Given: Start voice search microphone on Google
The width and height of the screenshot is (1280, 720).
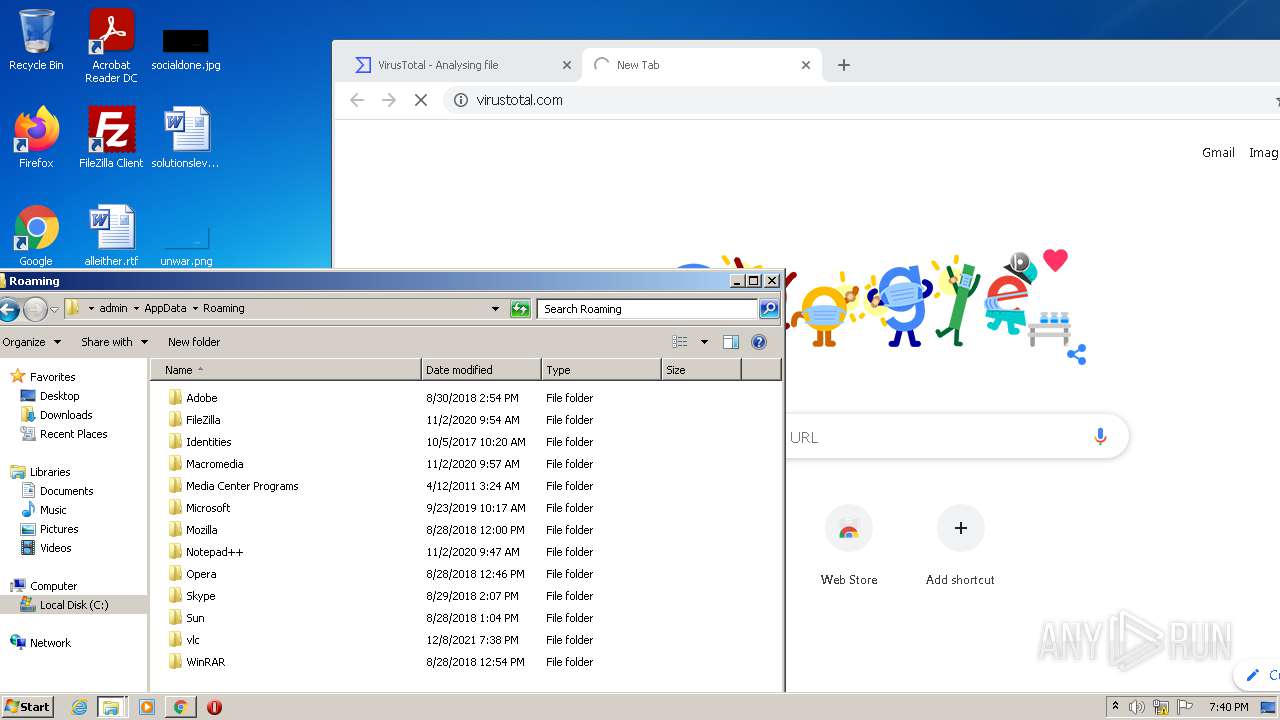Looking at the screenshot, I should coord(1100,437).
